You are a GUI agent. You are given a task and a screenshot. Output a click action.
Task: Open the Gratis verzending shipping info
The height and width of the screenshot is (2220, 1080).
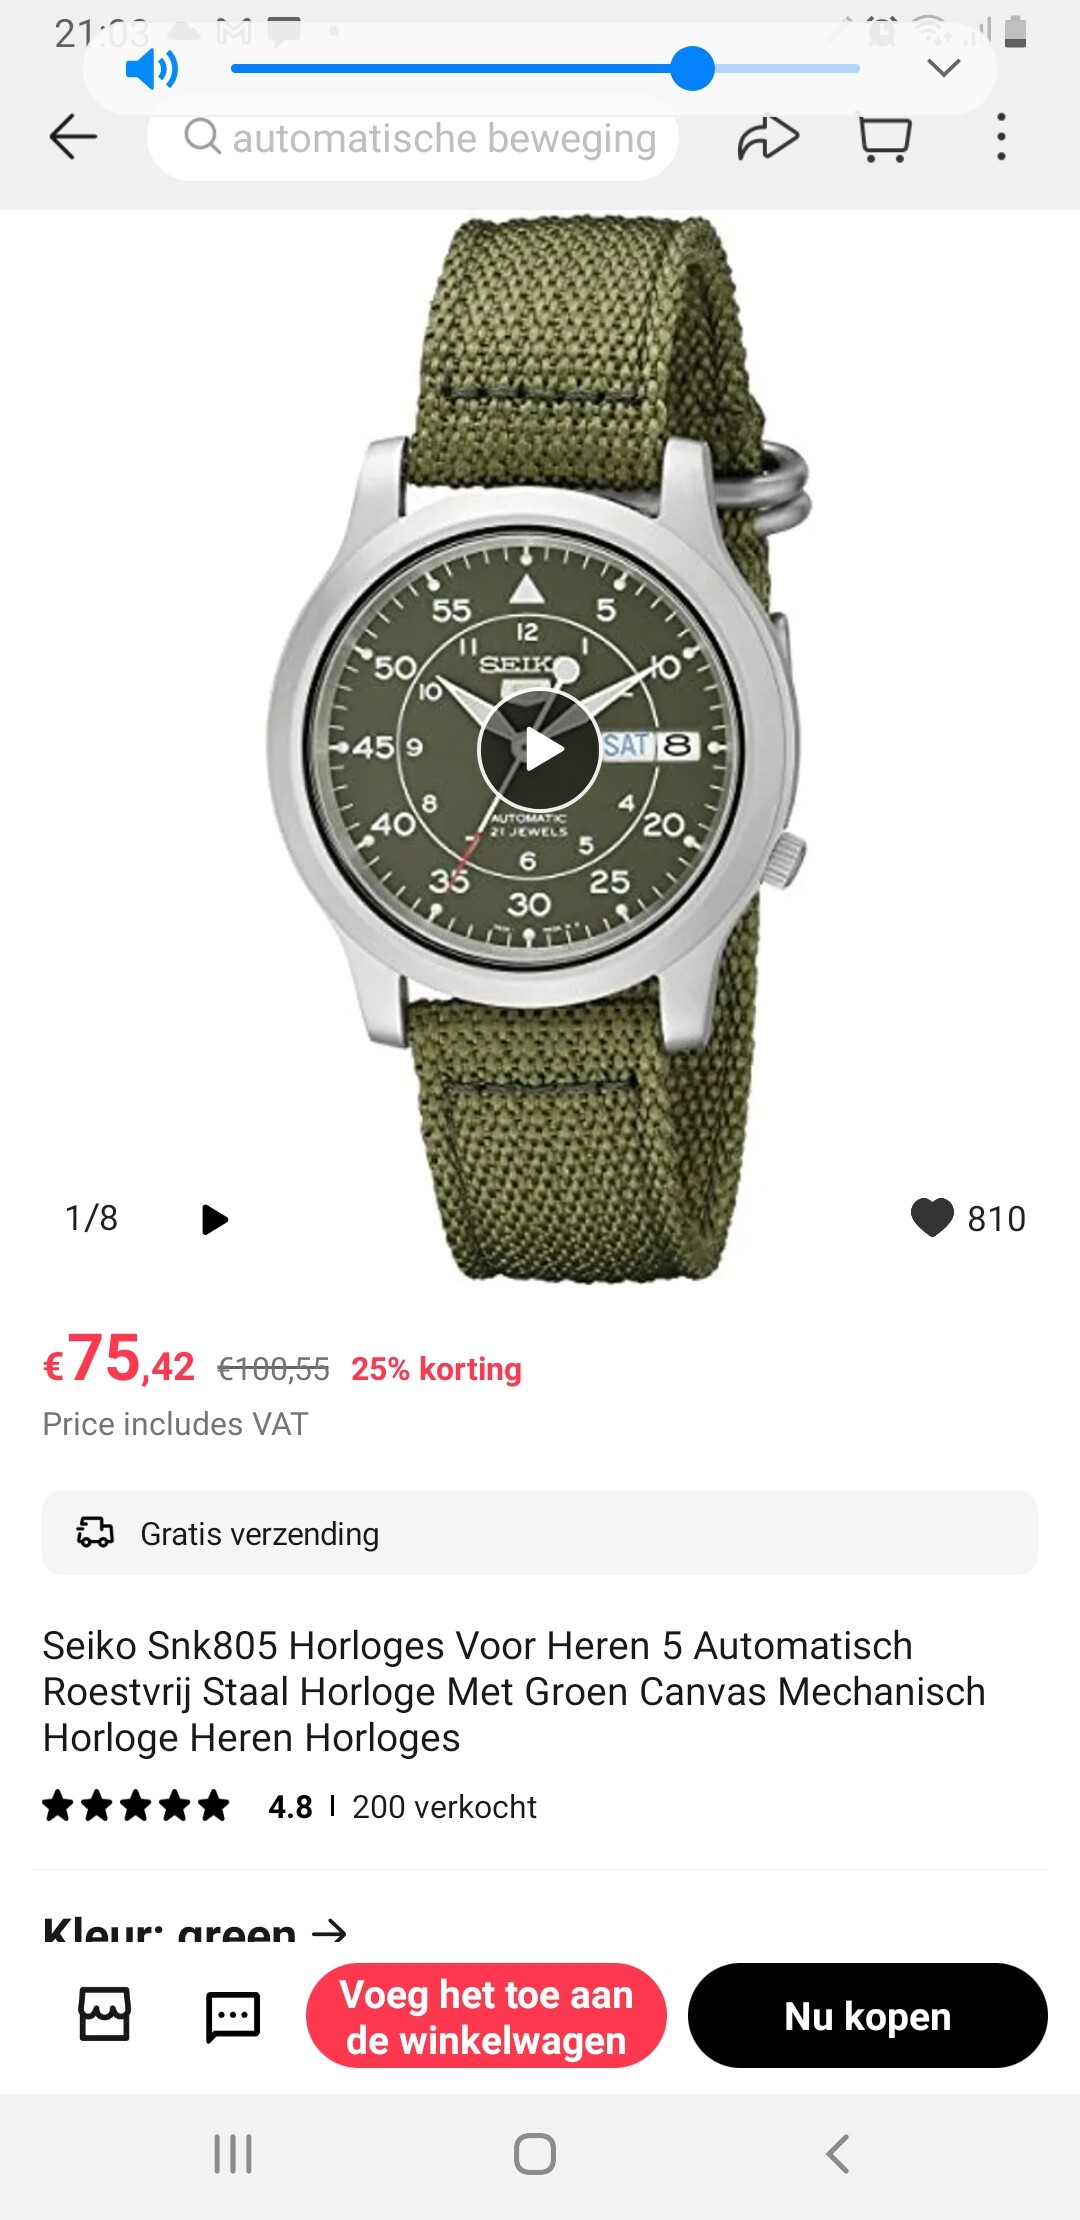point(540,1532)
